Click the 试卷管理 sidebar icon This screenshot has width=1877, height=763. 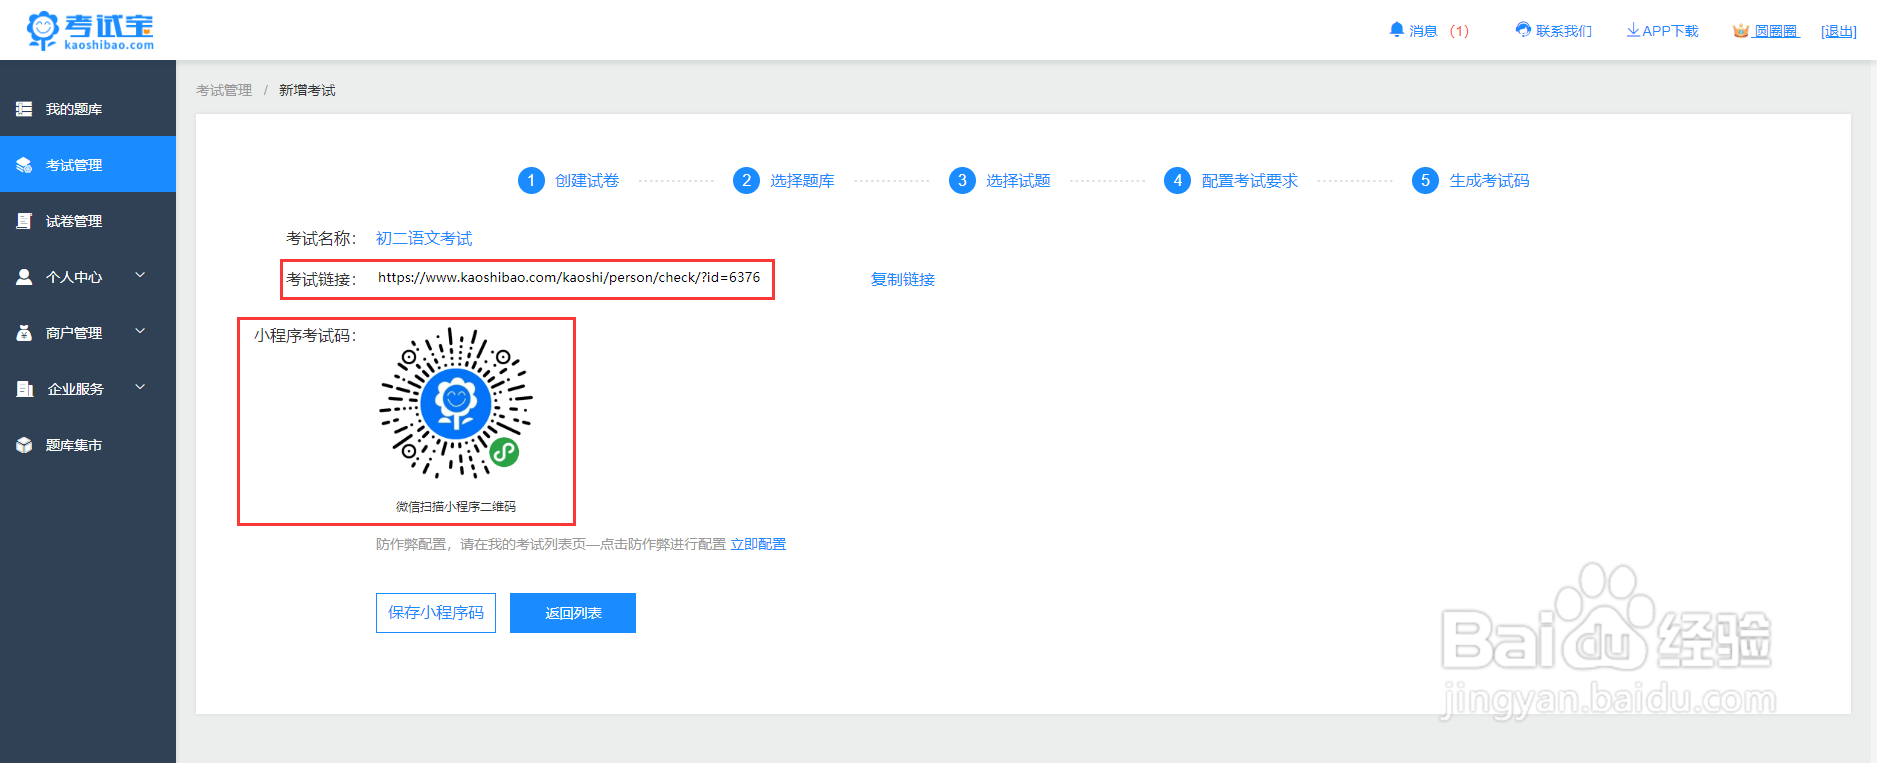point(24,221)
